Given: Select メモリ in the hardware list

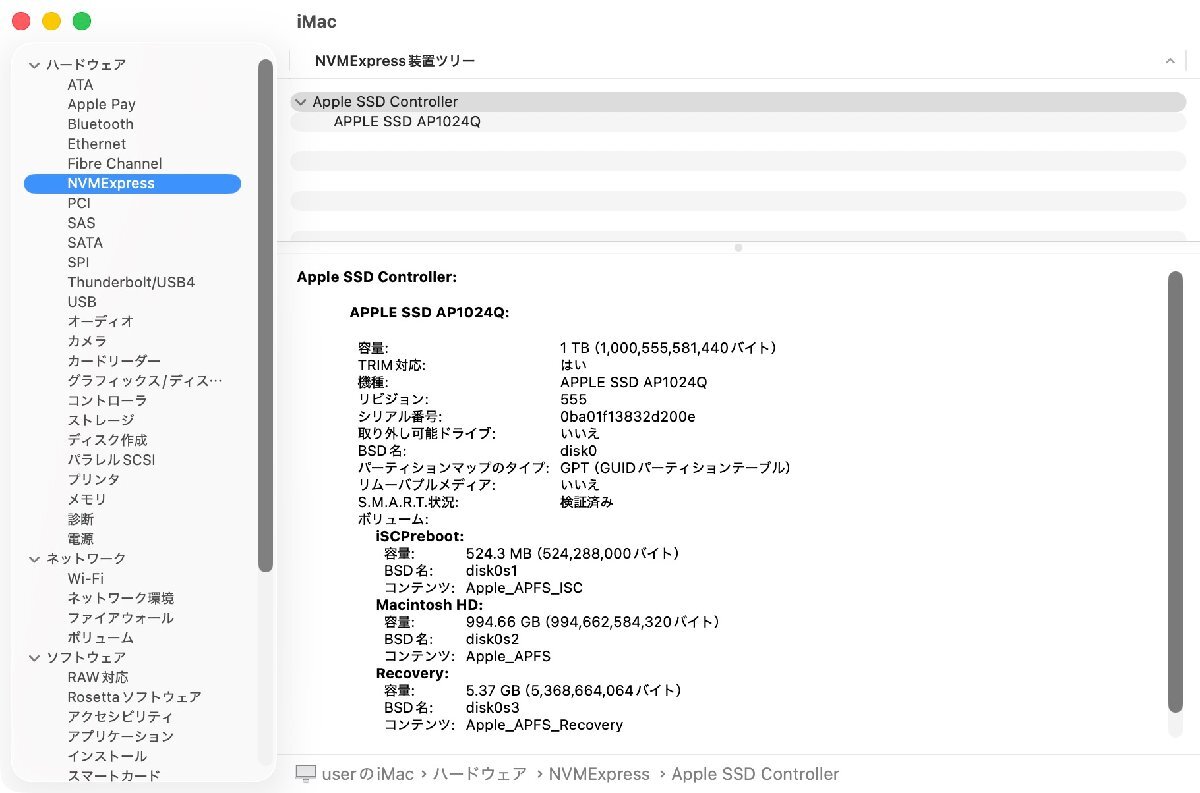Looking at the screenshot, I should 87,499.
